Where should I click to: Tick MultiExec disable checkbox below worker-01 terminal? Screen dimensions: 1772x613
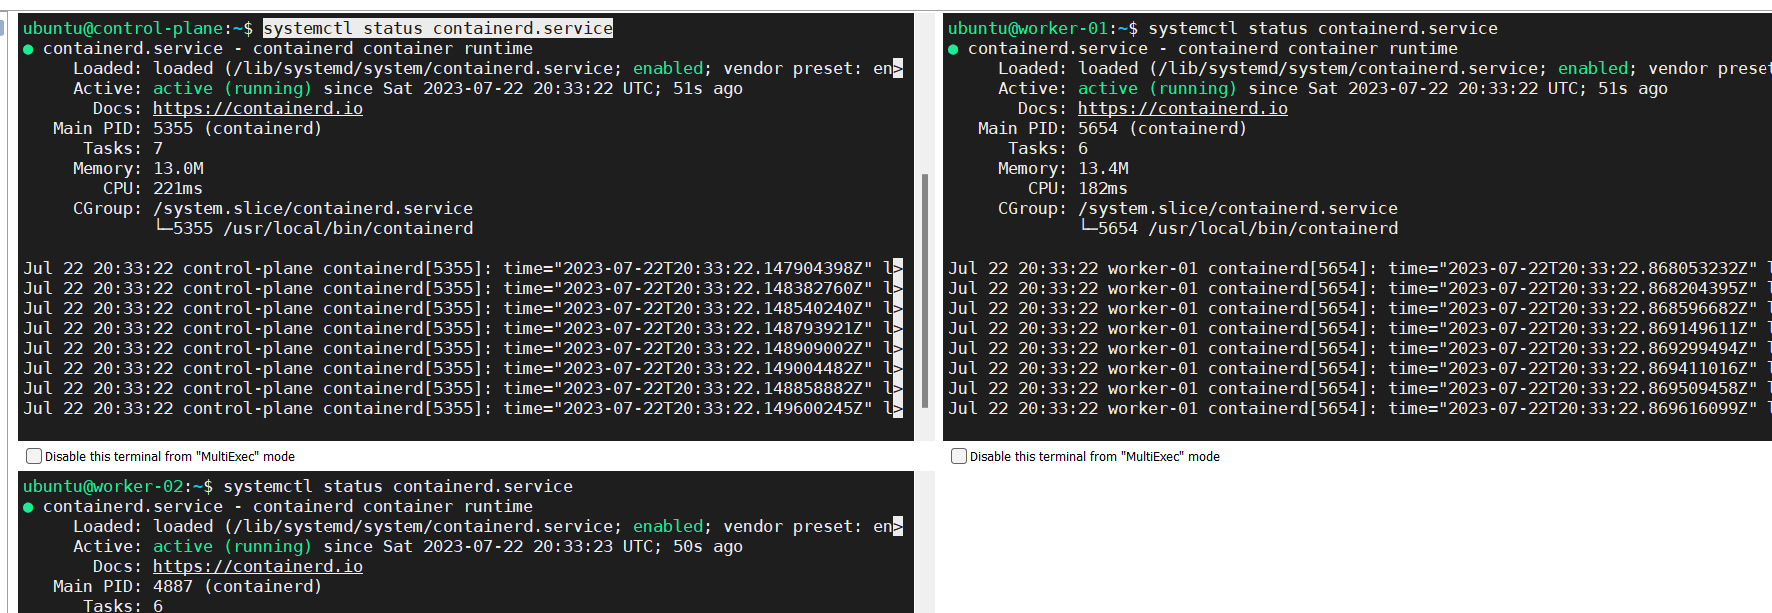pyautogui.click(x=959, y=456)
